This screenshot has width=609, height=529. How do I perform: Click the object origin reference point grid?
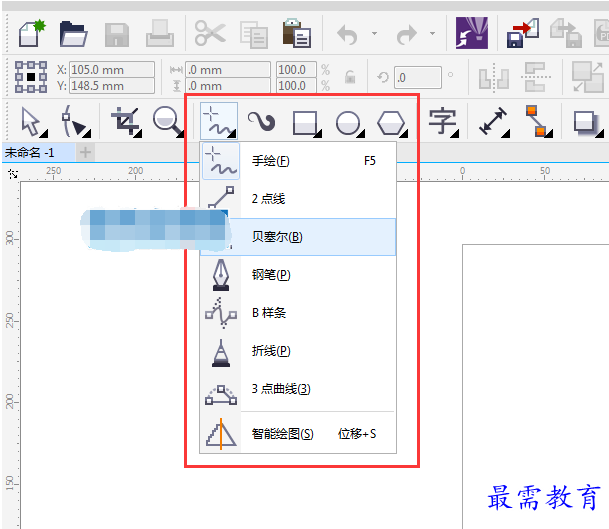pos(31,77)
